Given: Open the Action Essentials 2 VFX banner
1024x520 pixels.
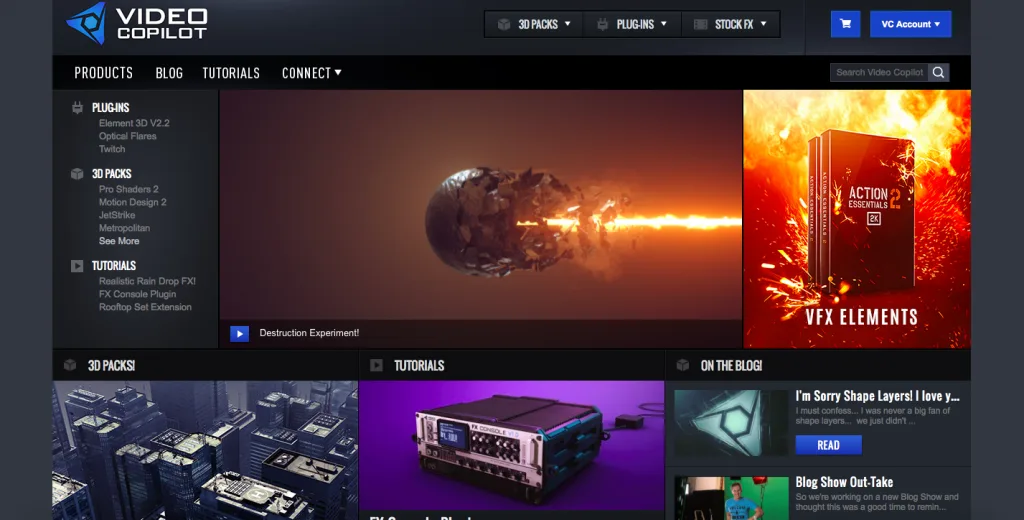Looking at the screenshot, I should click(x=857, y=219).
